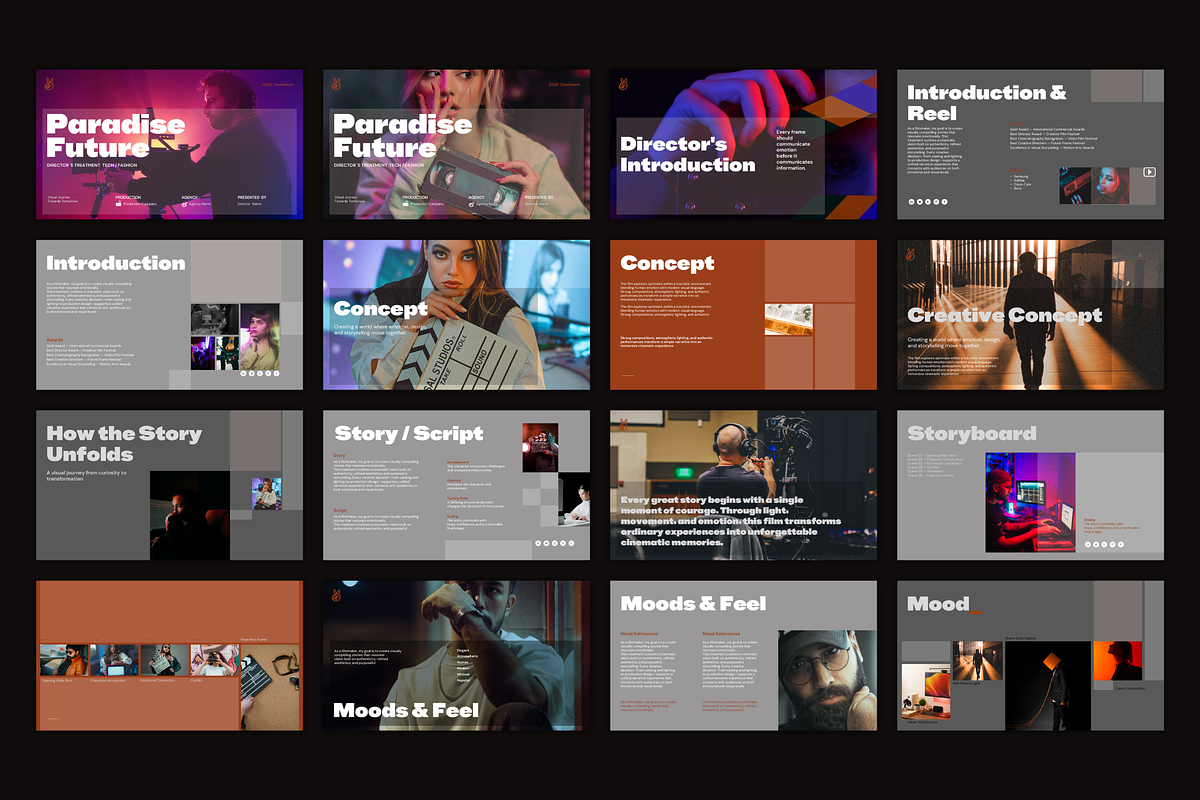Click the Conflict storyboard photo with camera
1200x800 pixels.
coord(214,660)
